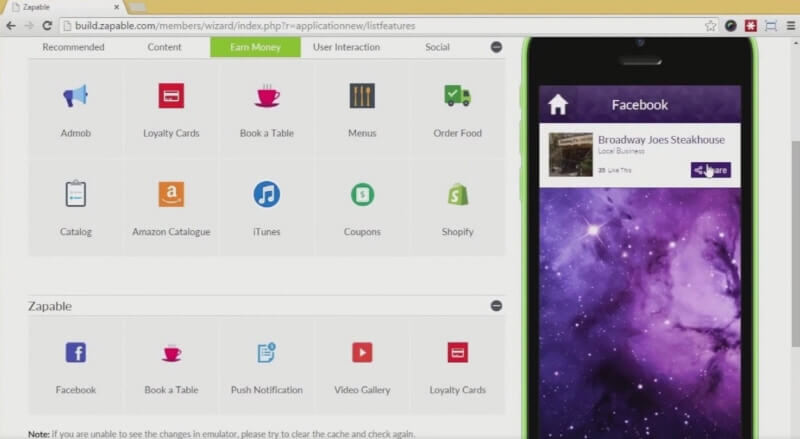This screenshot has width=800, height=439.
Task: Select the Admob megaphone feature icon
Action: tap(76, 96)
